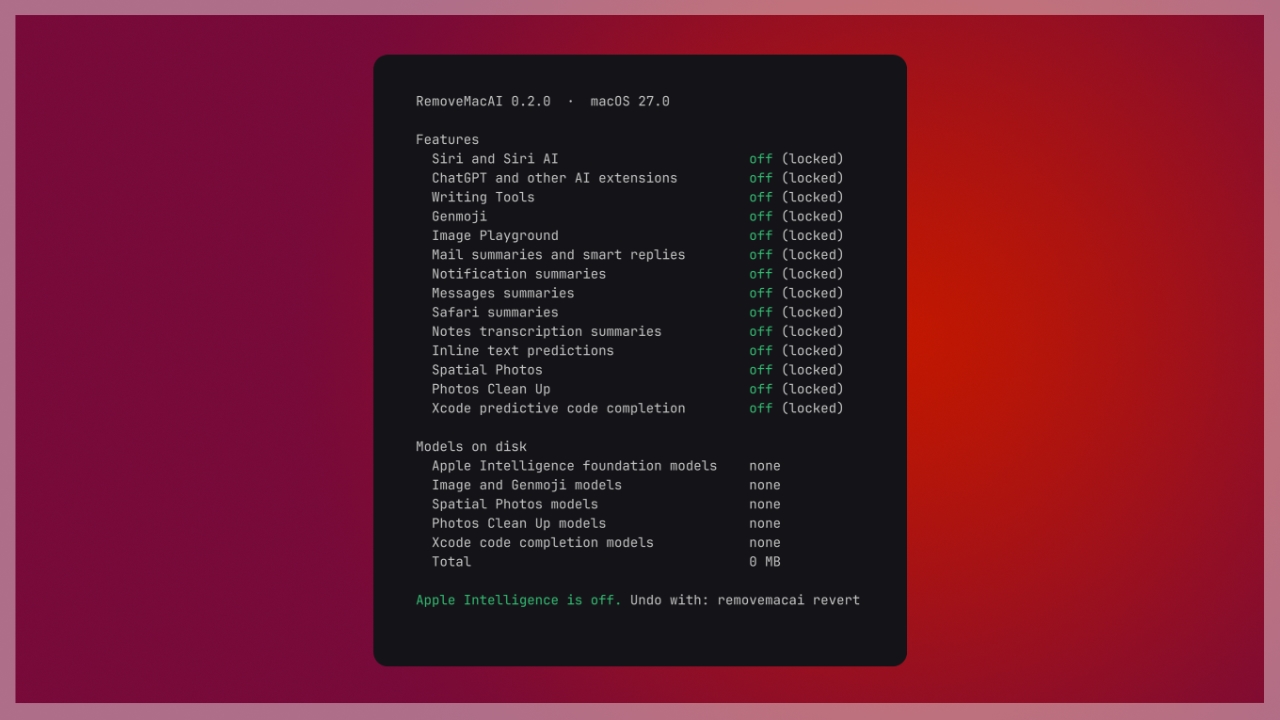Click the 'RemoveMacAI 0.2.0' header text

pos(483,101)
